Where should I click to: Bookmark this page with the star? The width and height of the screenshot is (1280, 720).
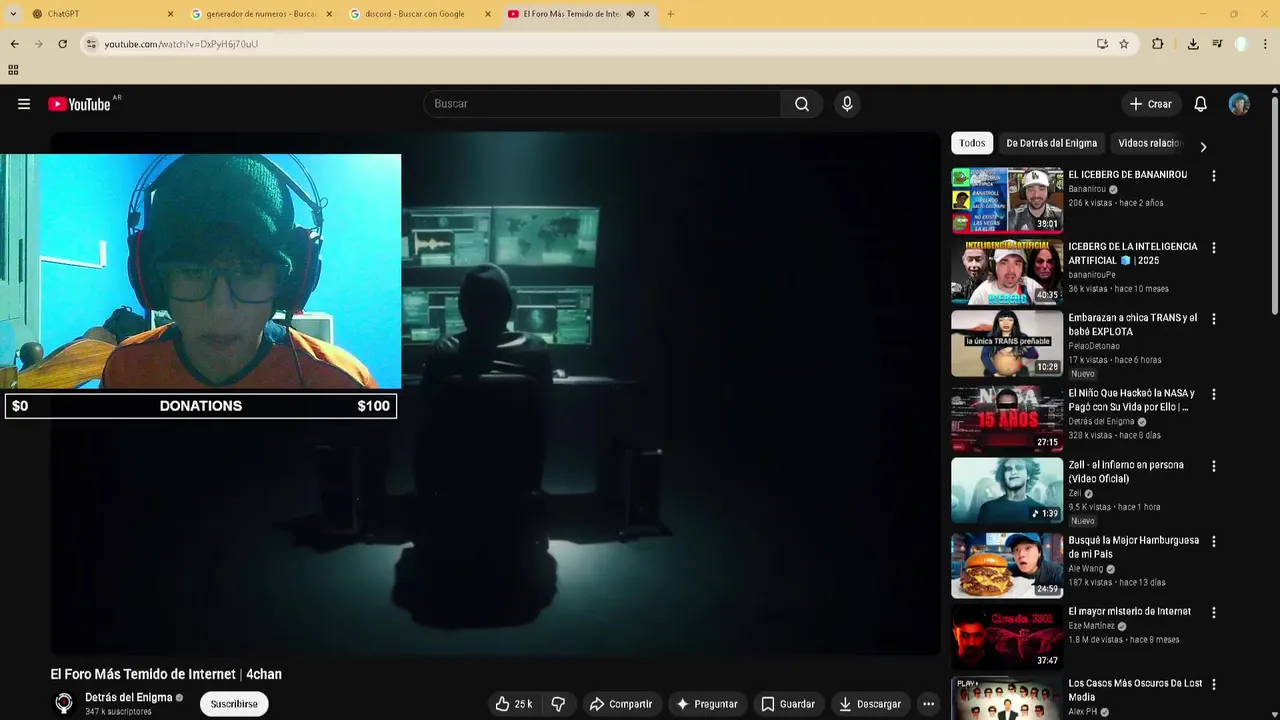(1124, 44)
